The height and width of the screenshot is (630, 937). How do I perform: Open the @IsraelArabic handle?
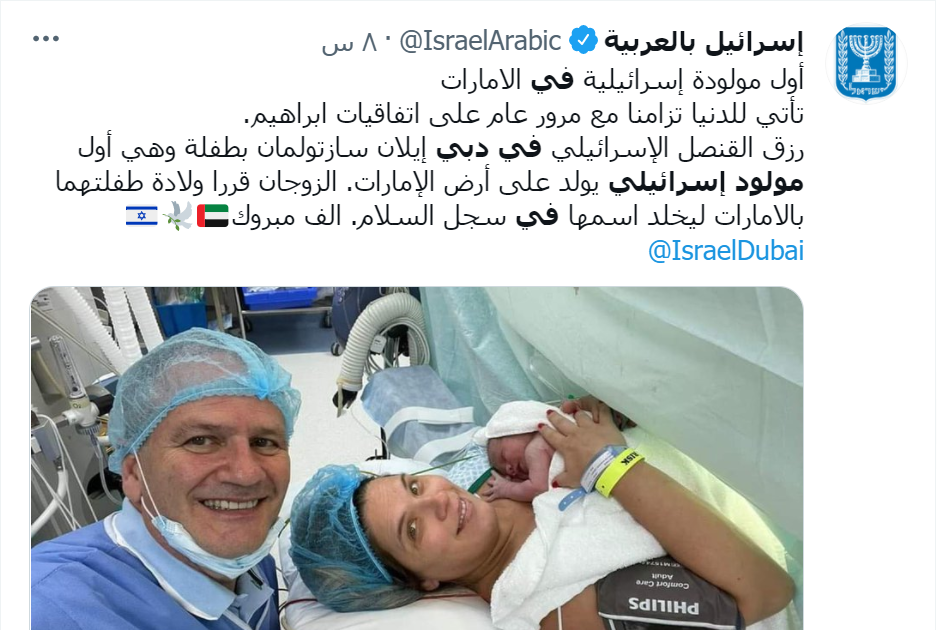click(480, 41)
